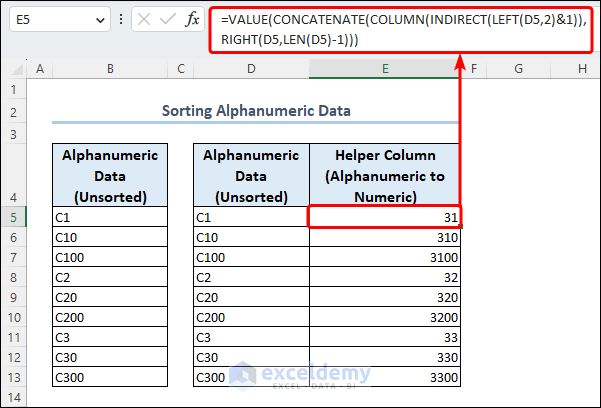Click cell D11 containing C3
Viewport: 601px width, 408px height.
click(251, 337)
